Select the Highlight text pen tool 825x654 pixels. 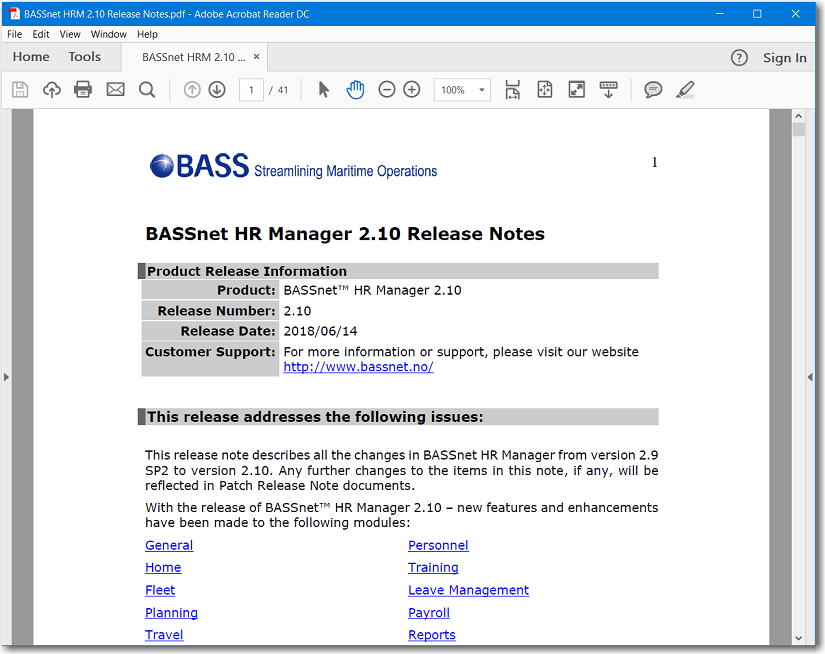click(x=685, y=89)
